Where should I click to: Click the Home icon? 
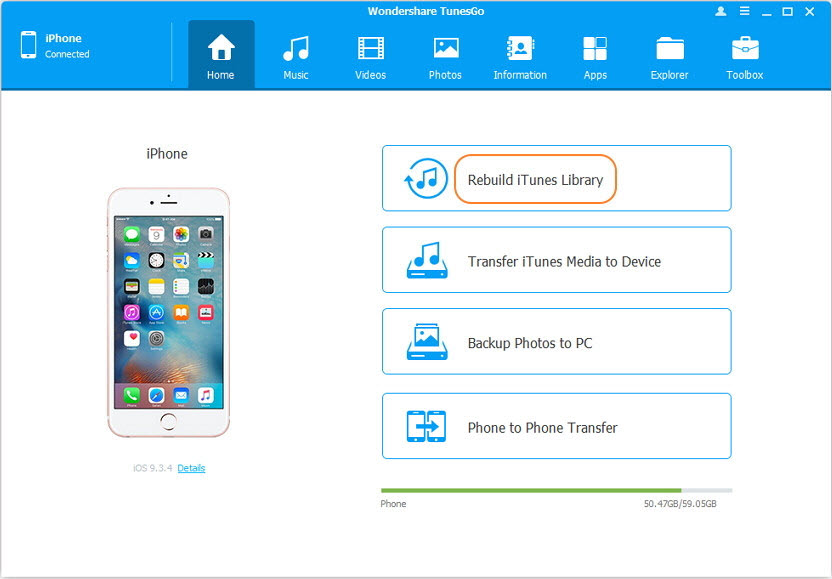click(x=221, y=56)
